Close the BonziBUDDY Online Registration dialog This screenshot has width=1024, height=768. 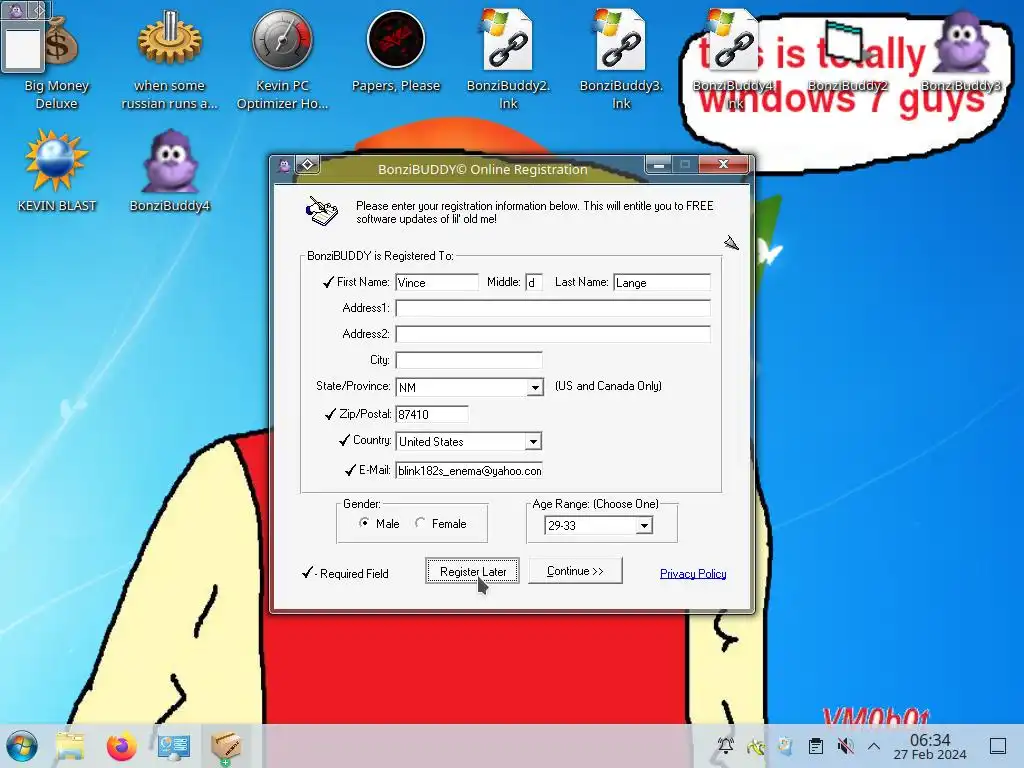pos(723,165)
